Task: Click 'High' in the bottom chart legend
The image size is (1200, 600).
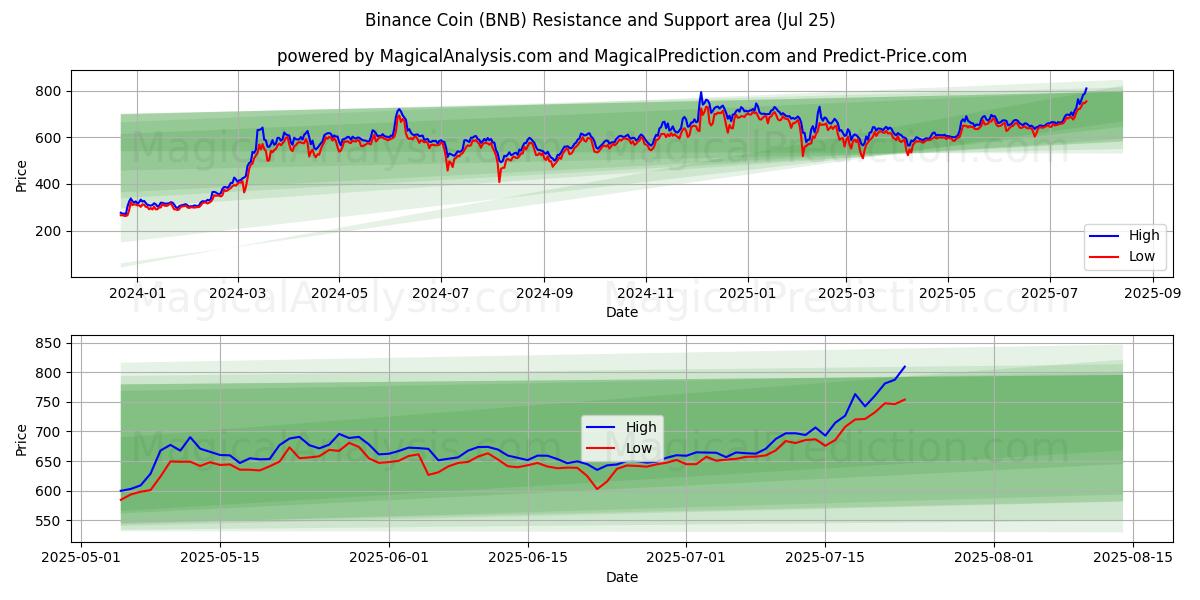Action: click(x=641, y=427)
